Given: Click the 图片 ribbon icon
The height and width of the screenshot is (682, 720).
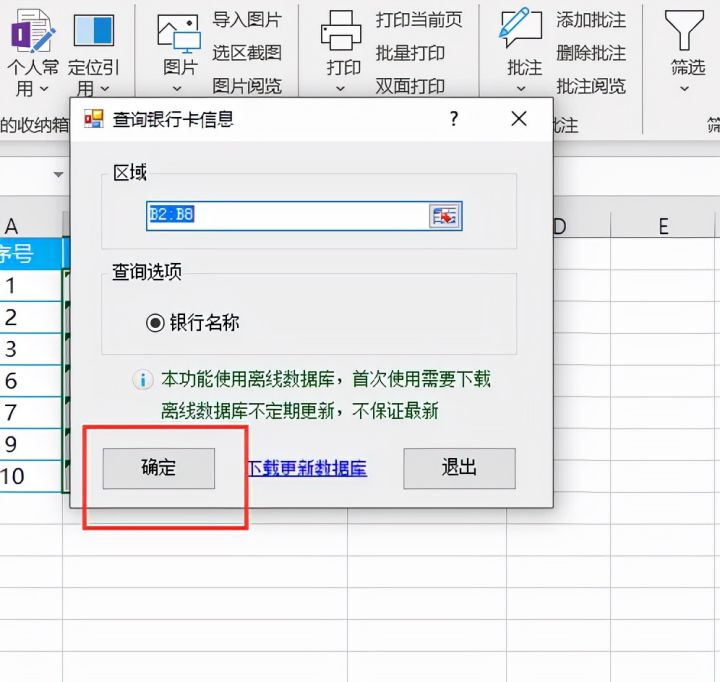Looking at the screenshot, I should coord(179,32).
